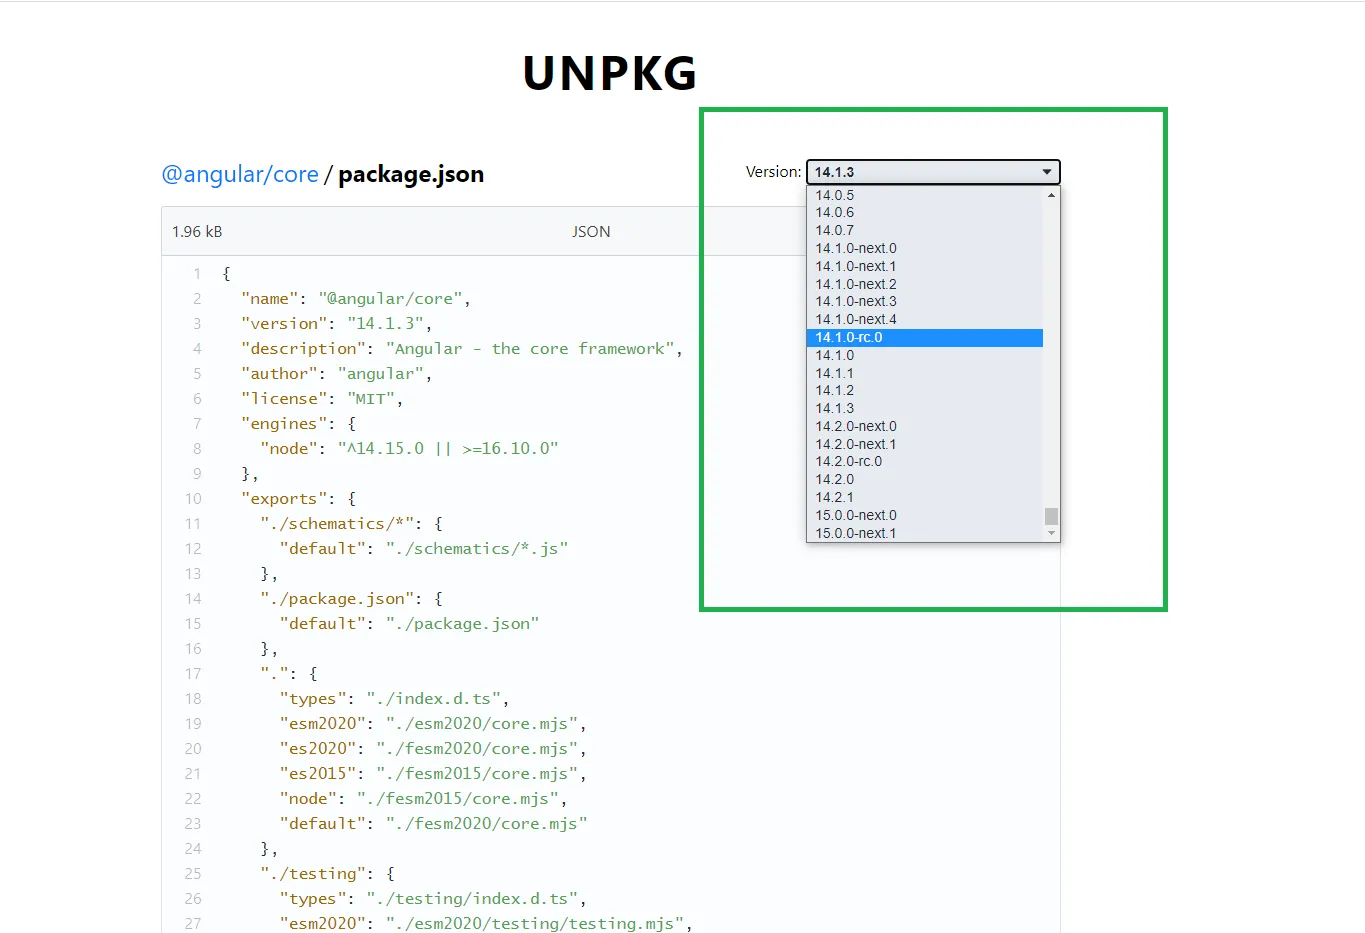The width and height of the screenshot is (1365, 933).
Task: Click the Version: label
Action: click(773, 172)
